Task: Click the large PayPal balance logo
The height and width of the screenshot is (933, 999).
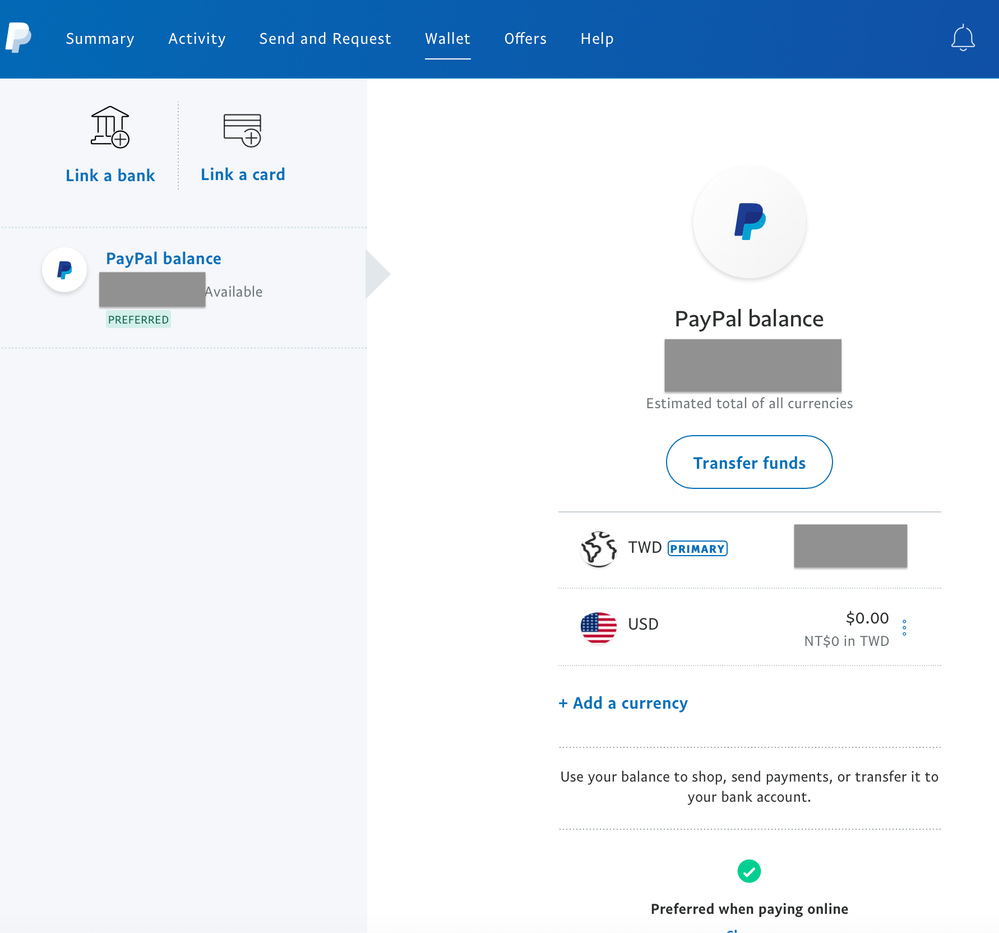Action: click(x=749, y=222)
